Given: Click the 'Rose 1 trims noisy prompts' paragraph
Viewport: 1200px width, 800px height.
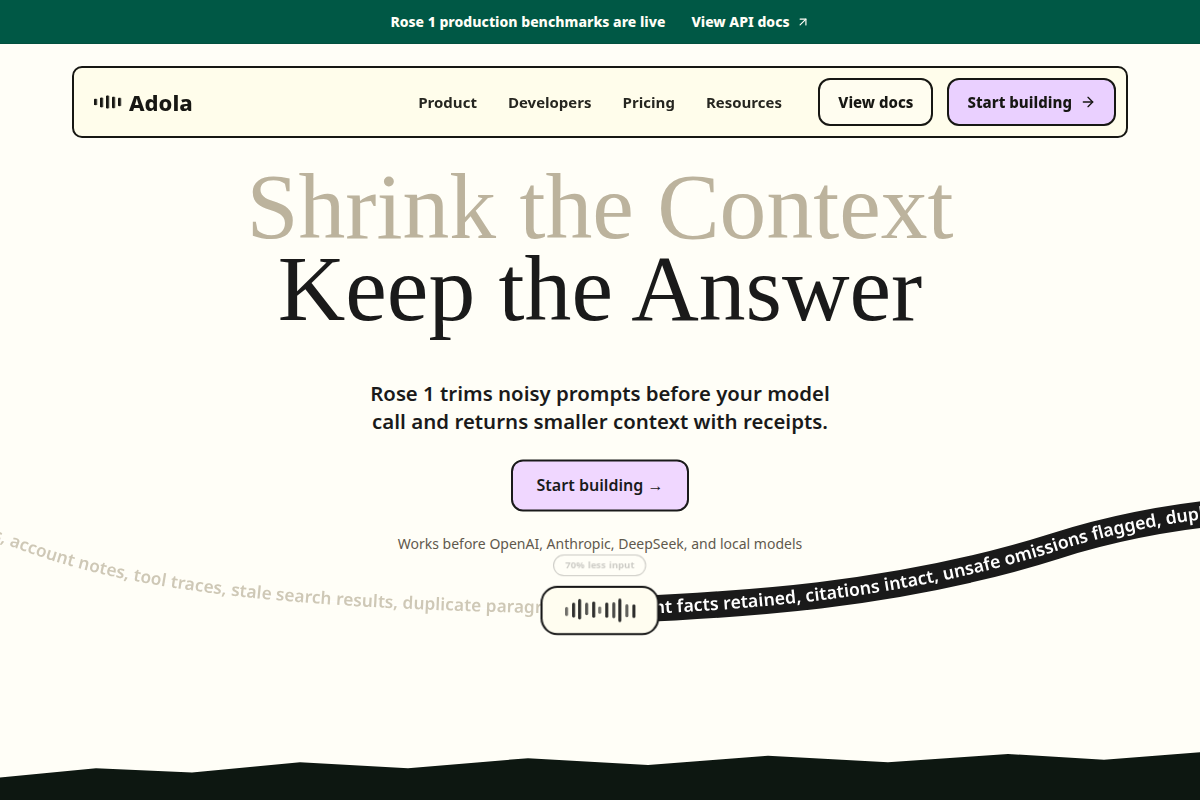Looking at the screenshot, I should point(600,408).
